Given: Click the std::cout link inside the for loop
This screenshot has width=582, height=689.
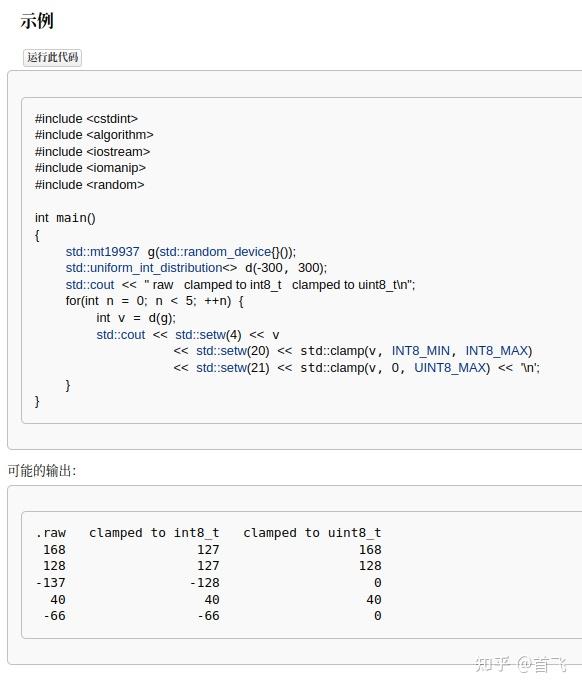Looking at the screenshot, I should pyautogui.click(x=120, y=335).
